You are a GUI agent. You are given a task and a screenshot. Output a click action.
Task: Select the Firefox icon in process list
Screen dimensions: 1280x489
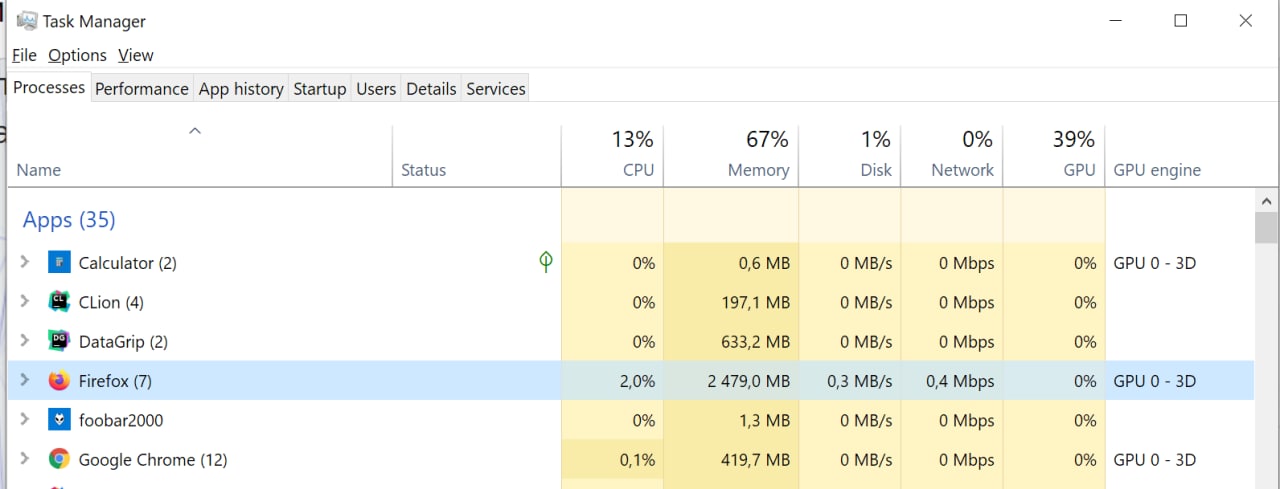coord(59,381)
